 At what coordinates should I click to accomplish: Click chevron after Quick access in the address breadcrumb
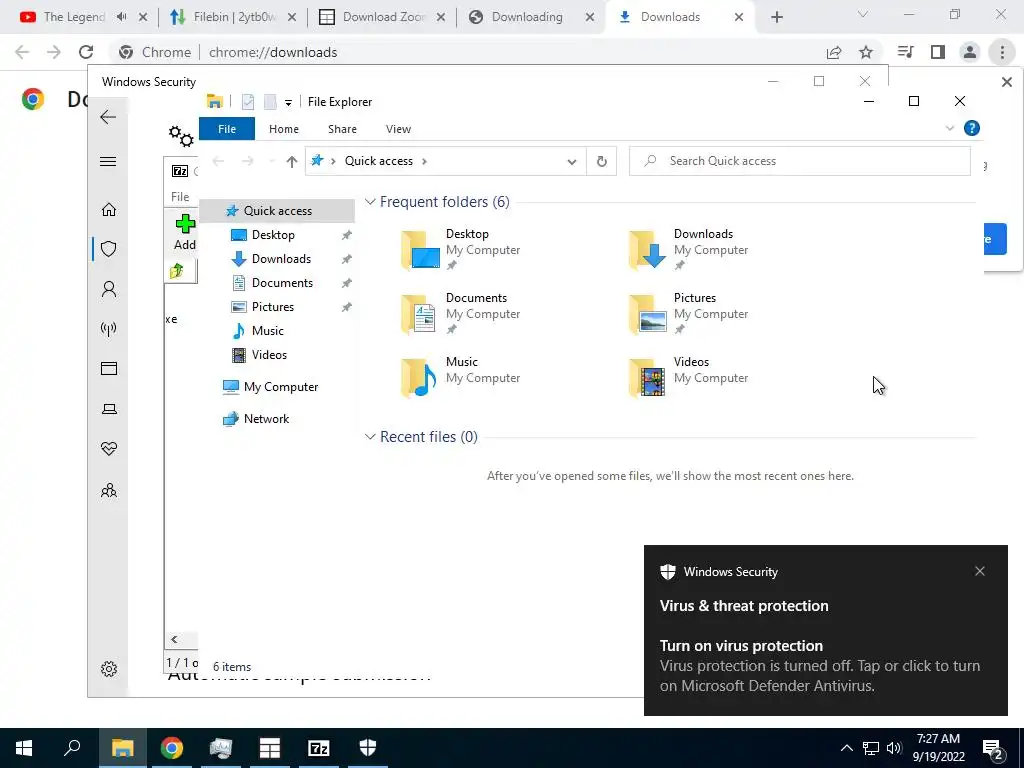click(x=424, y=161)
